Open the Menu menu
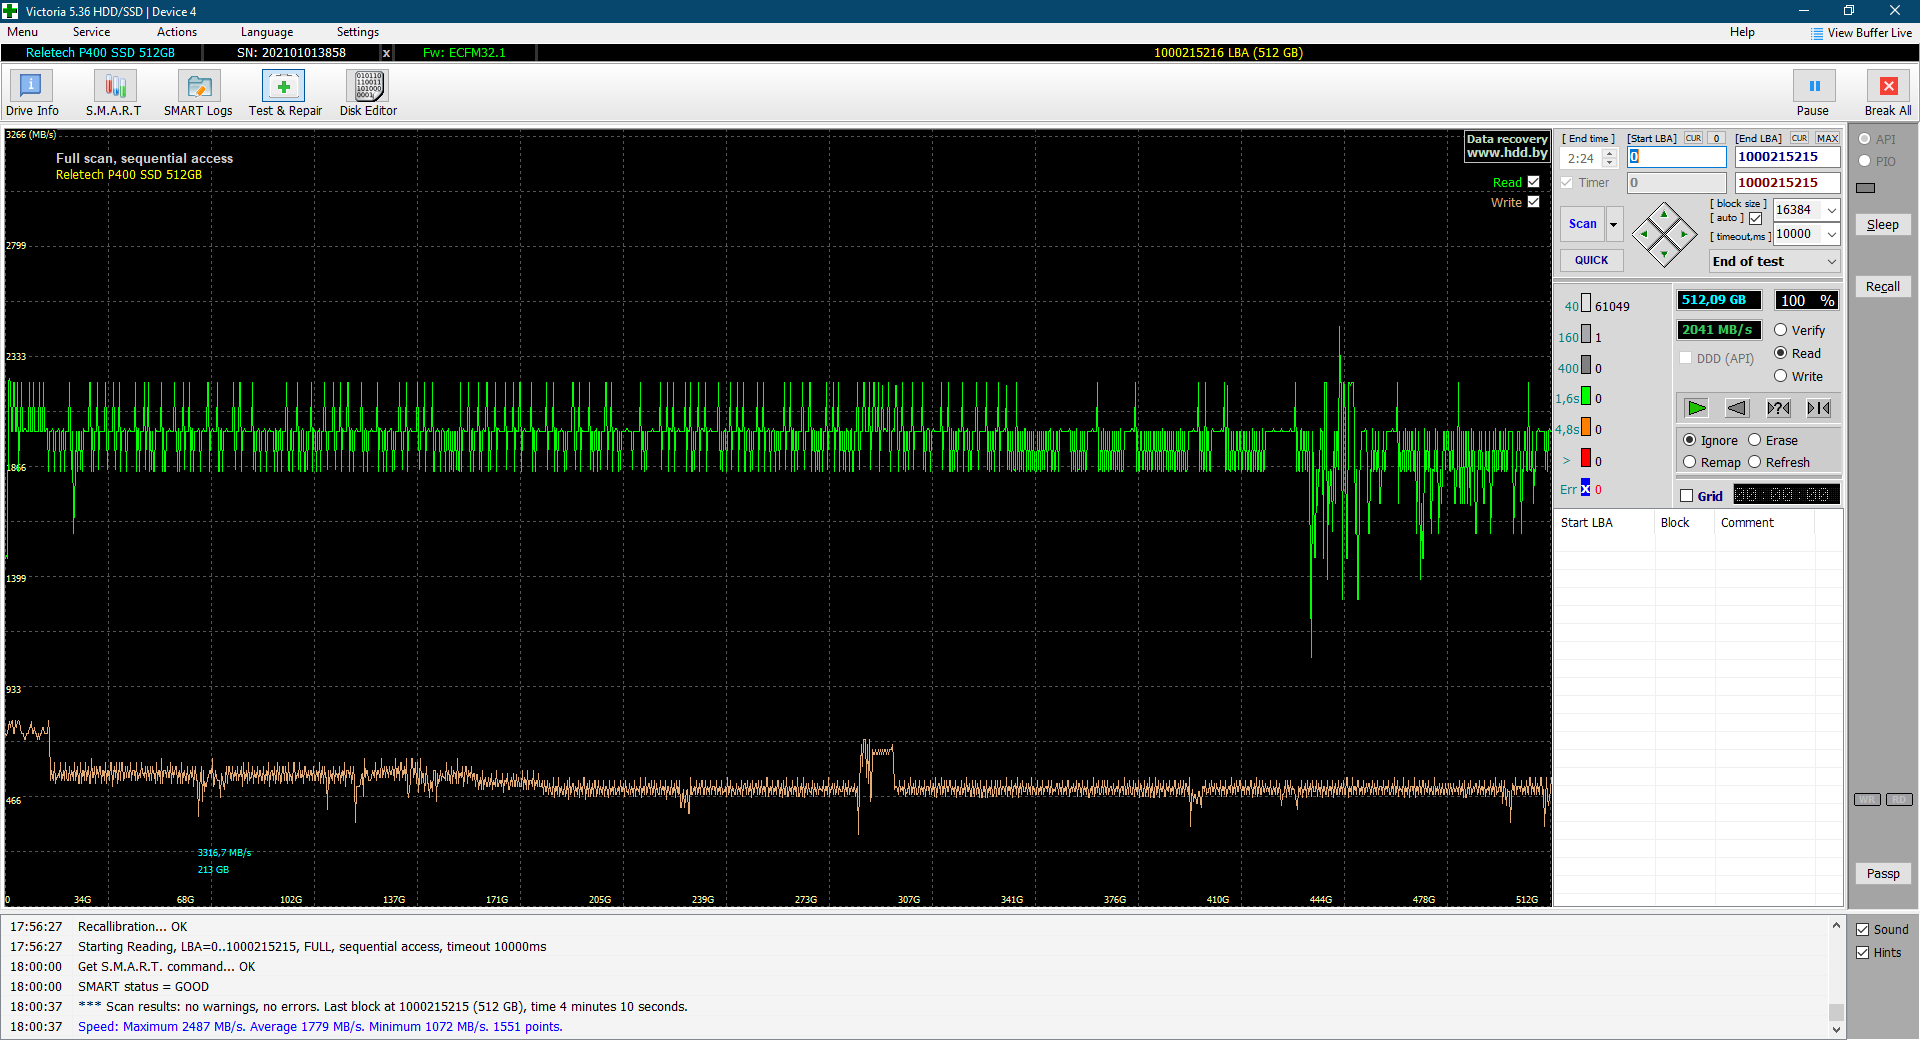Screen dimensions: 1920x1040 (22, 32)
